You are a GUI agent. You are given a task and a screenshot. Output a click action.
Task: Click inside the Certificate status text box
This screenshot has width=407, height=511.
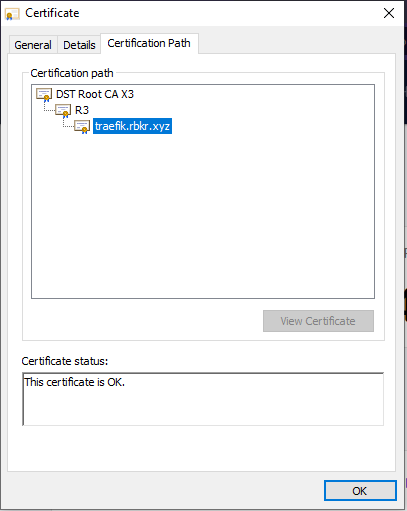point(203,399)
